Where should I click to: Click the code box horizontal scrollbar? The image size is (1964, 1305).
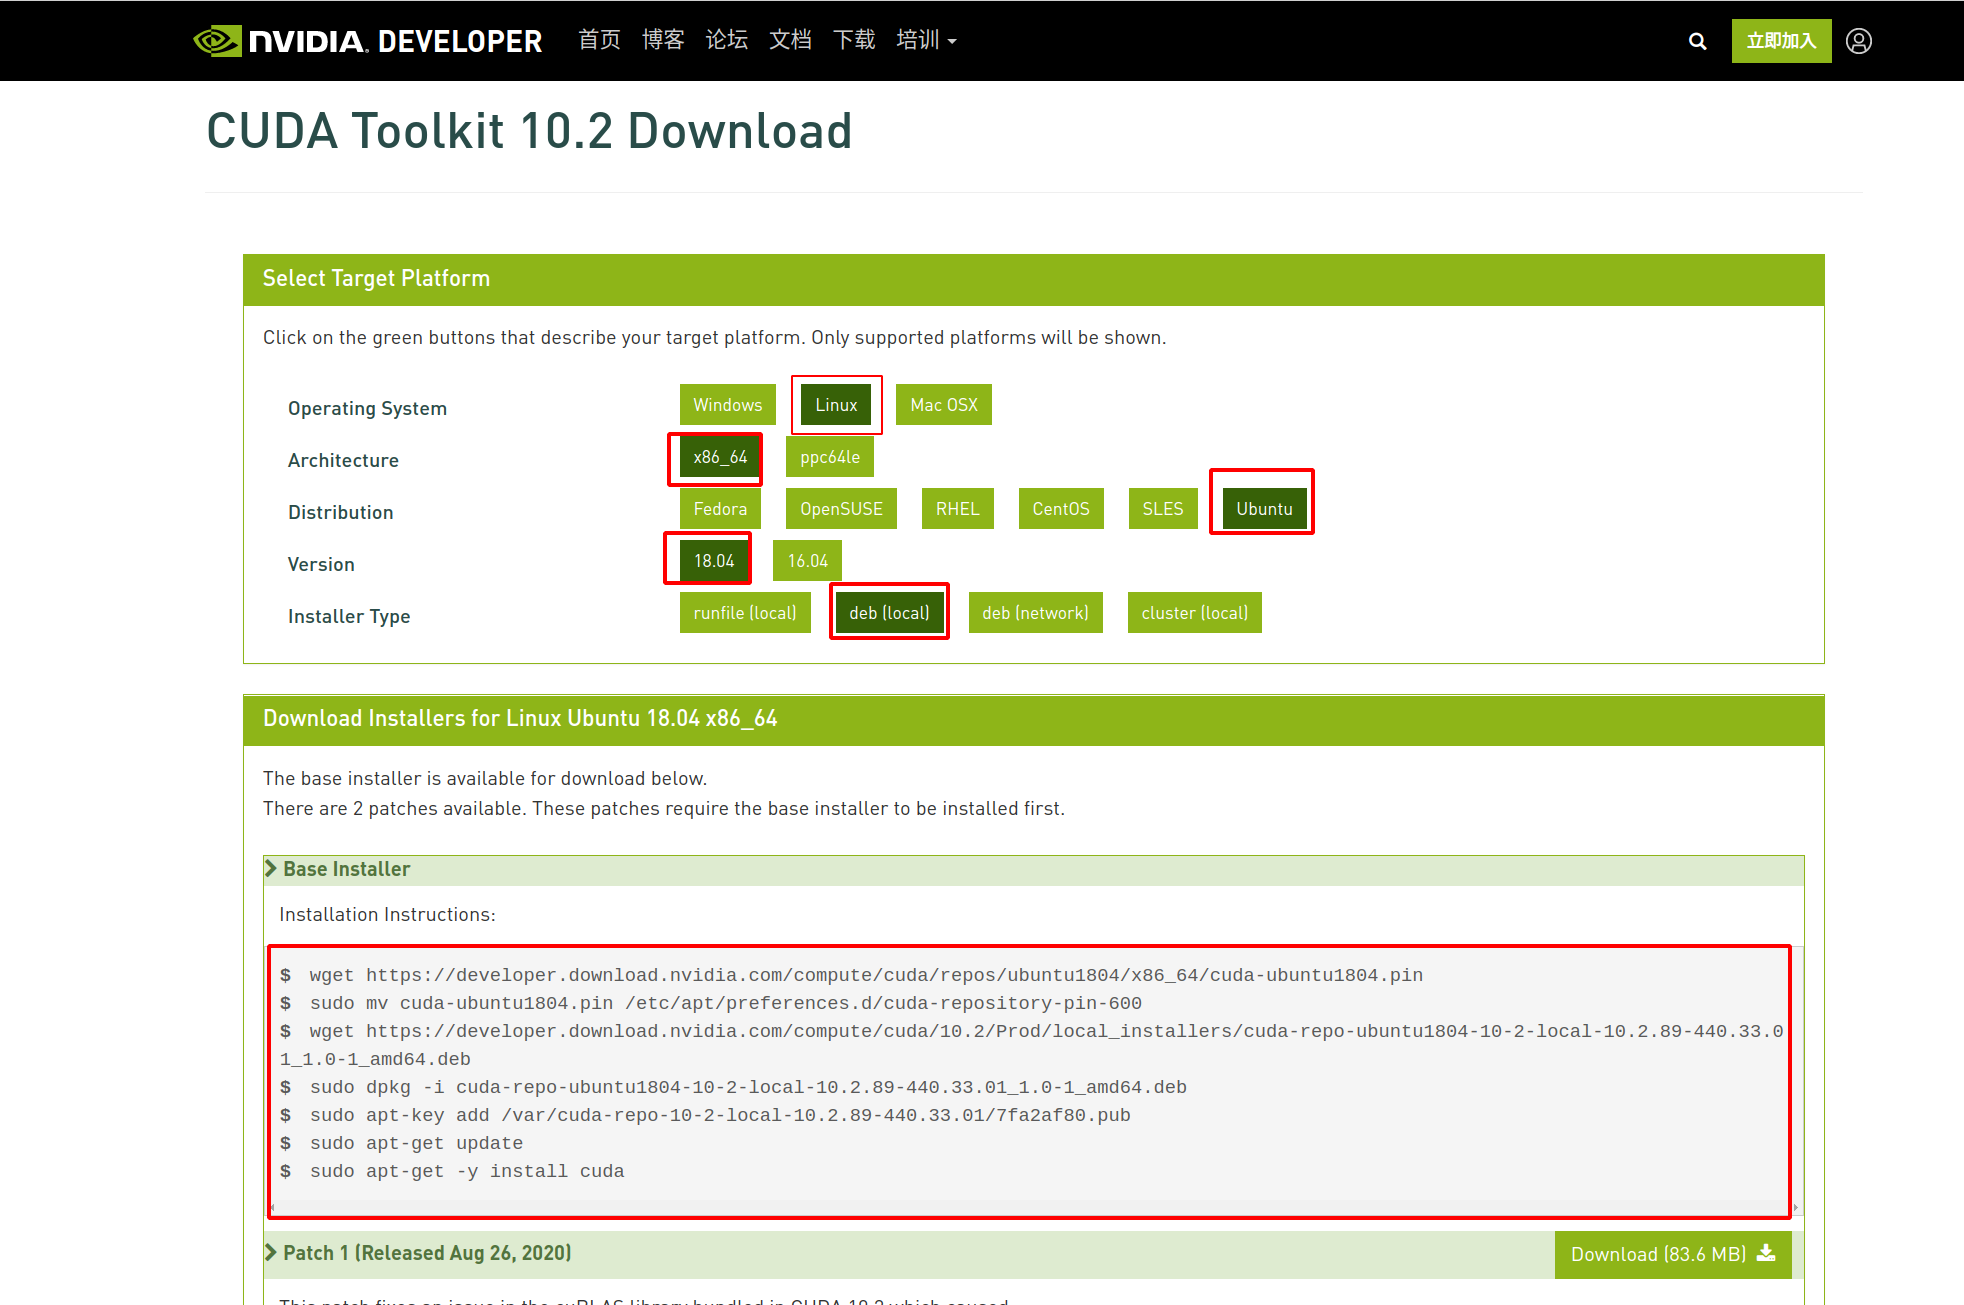click(x=1030, y=1208)
